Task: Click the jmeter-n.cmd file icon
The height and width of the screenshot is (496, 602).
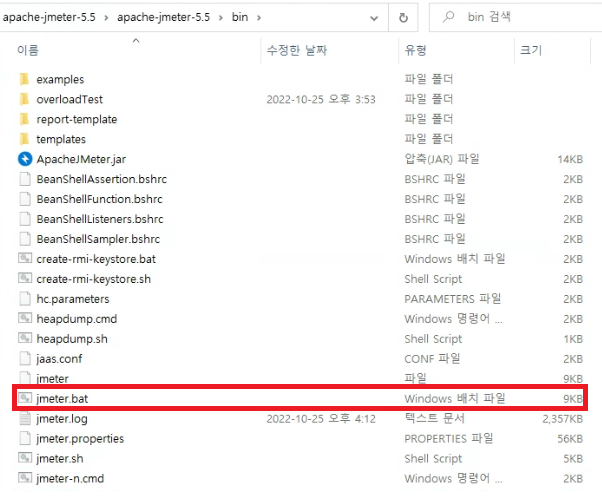Action: pos(25,478)
